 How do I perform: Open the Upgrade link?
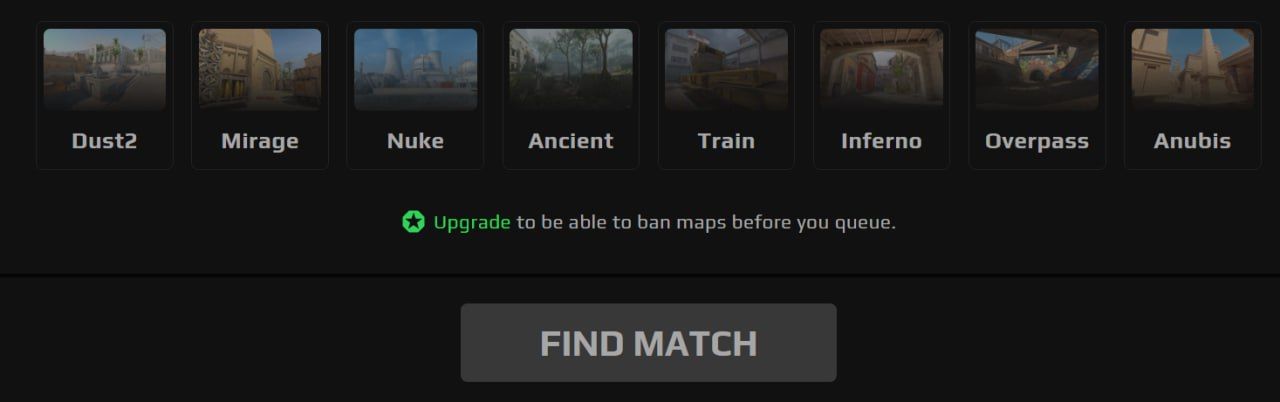click(x=472, y=222)
